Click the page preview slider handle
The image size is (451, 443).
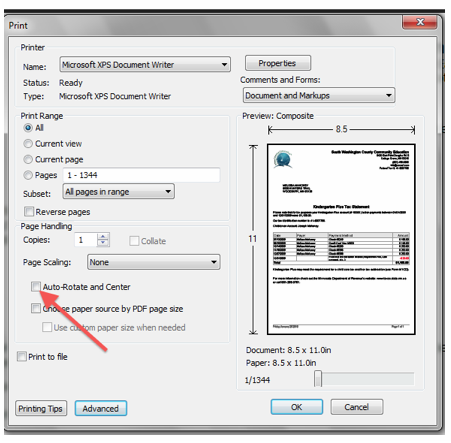318,379
